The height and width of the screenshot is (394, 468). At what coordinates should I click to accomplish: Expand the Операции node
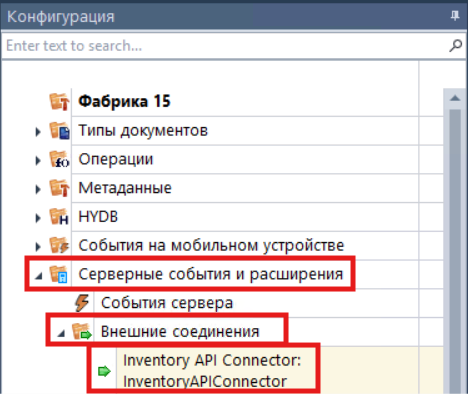click(x=38, y=161)
